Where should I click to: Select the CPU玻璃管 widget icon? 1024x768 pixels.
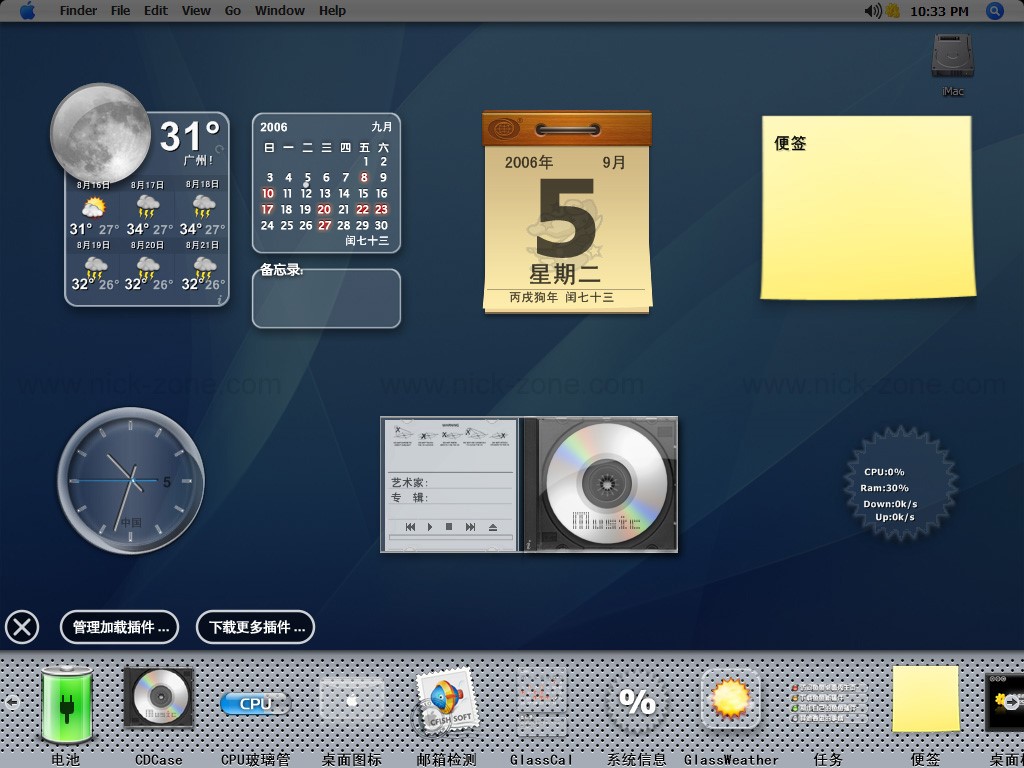(255, 703)
